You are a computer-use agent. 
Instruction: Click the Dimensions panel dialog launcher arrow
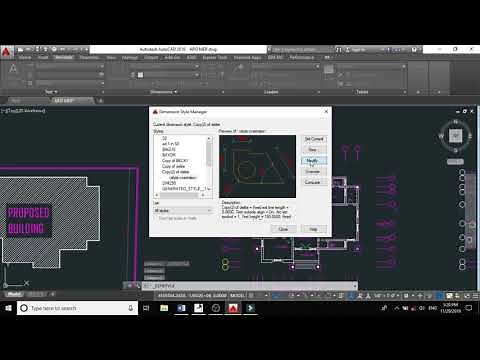point(222,92)
